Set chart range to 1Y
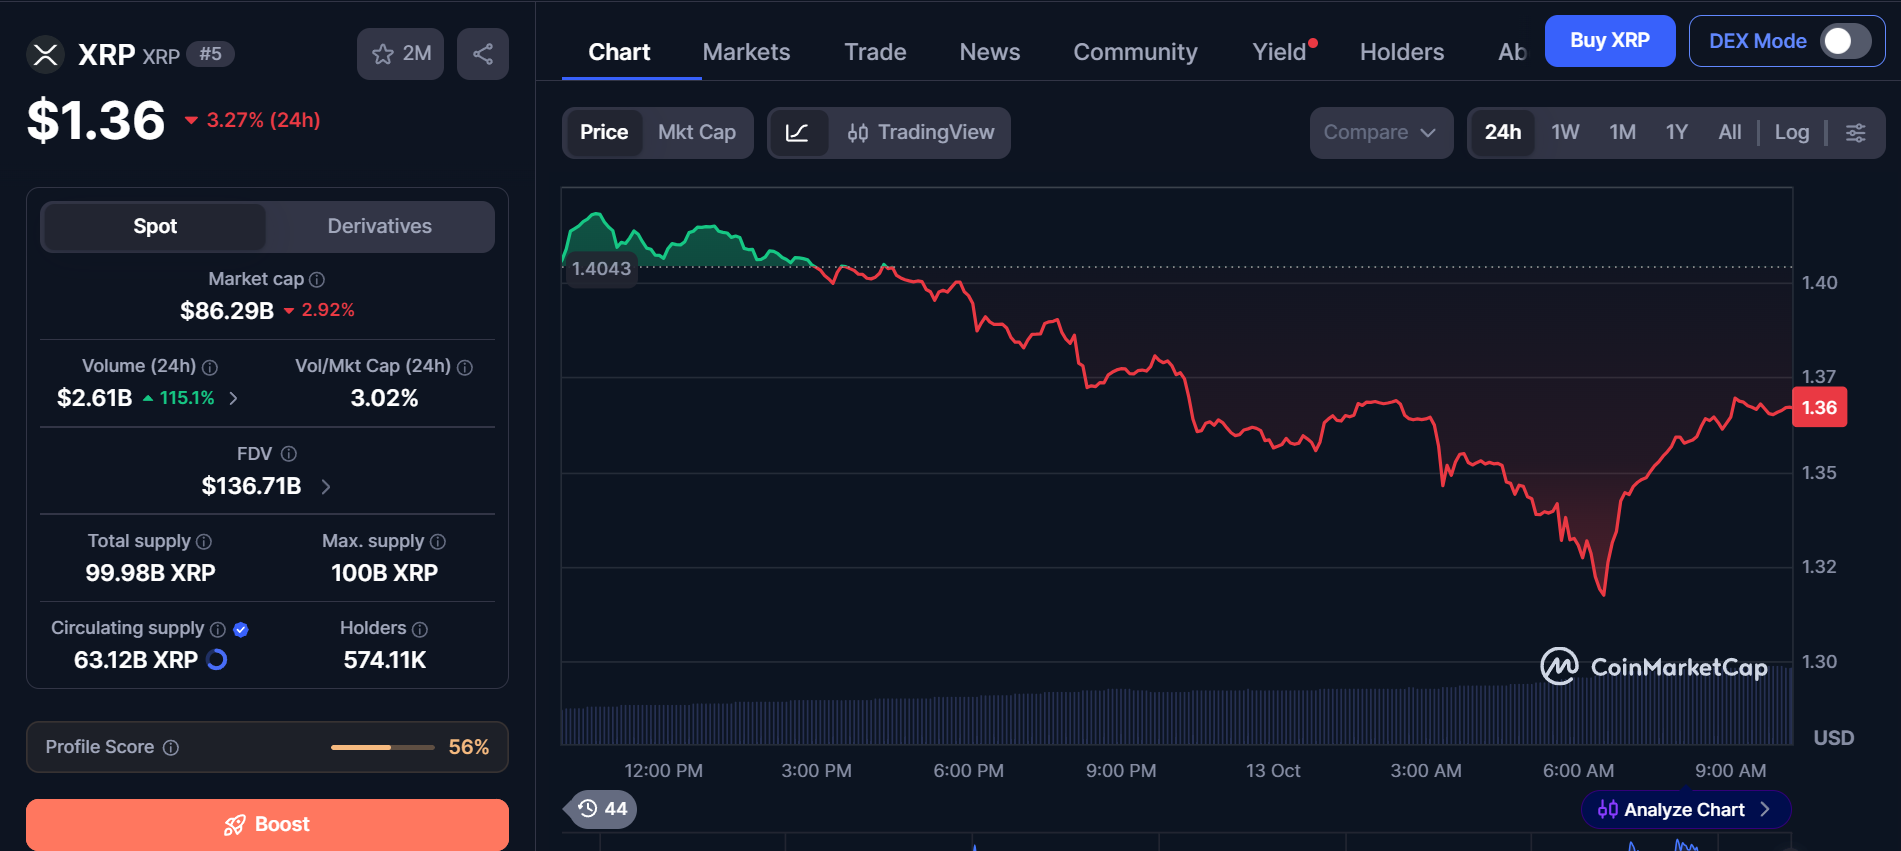 click(x=1677, y=133)
